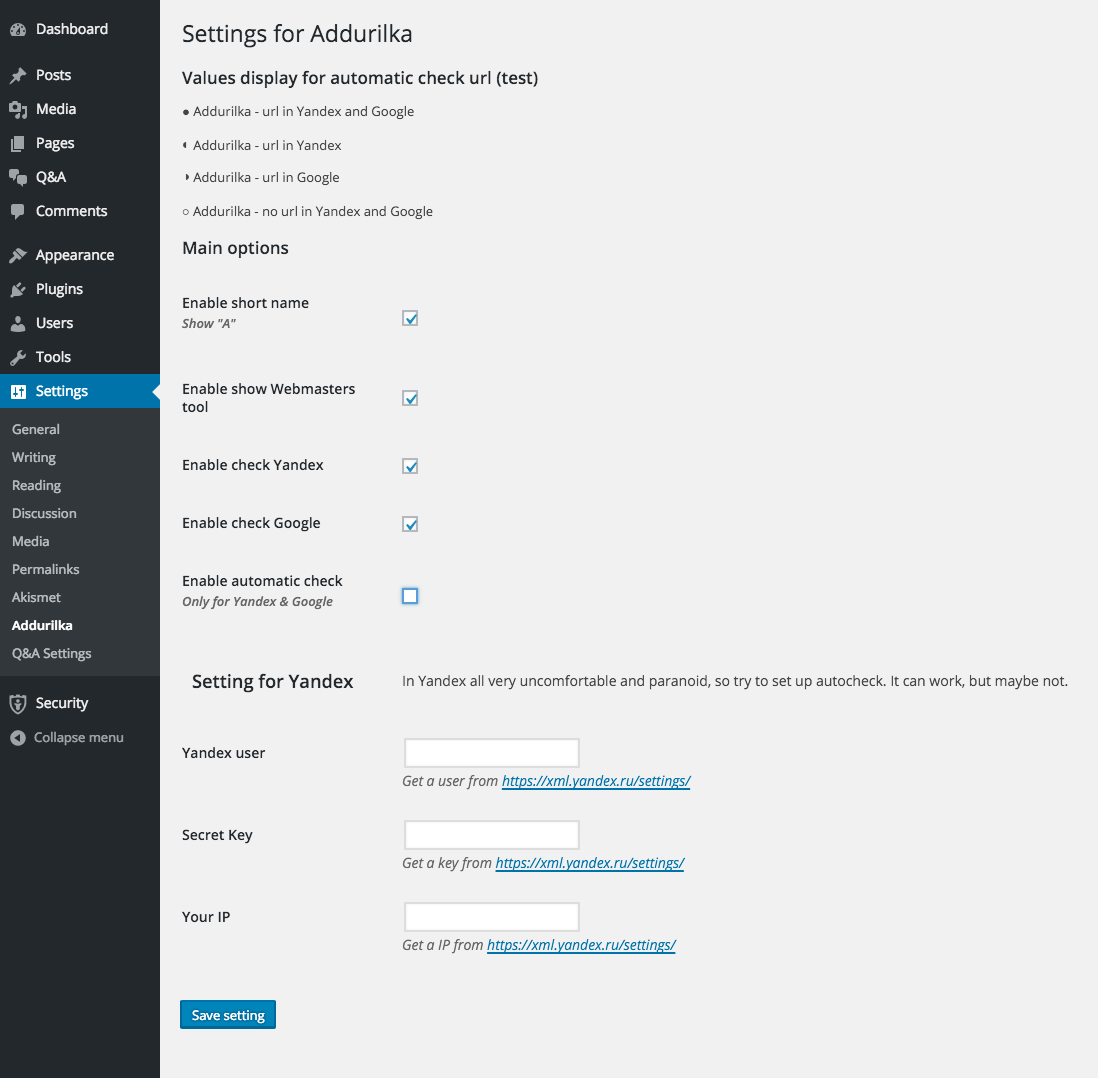The width and height of the screenshot is (1098, 1078).
Task: Open xml.yandex.ru link under Yandex user
Action: 596,781
